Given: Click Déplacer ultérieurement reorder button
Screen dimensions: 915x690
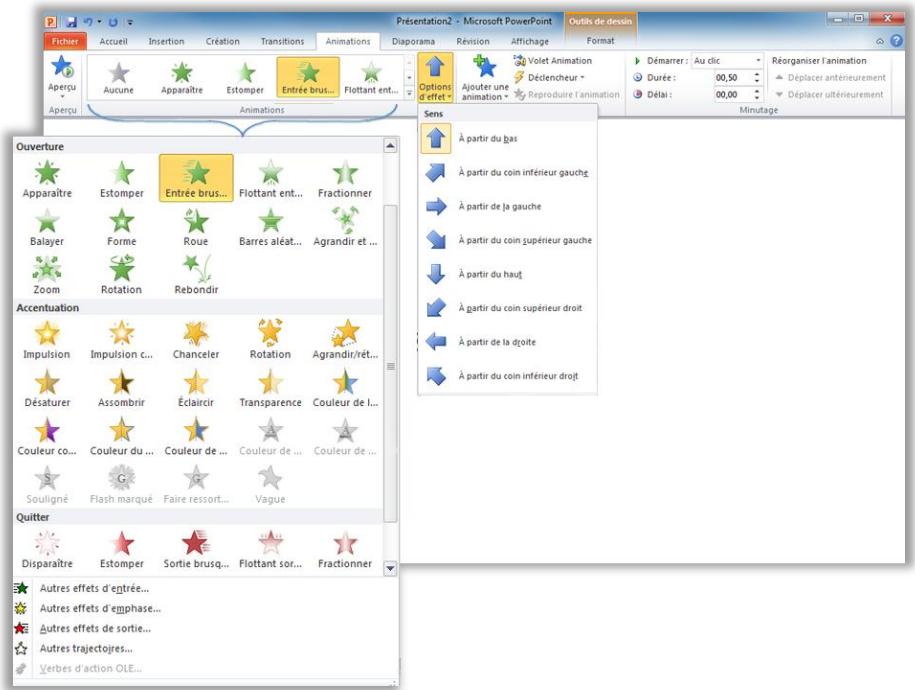Looking at the screenshot, I should [x=829, y=95].
